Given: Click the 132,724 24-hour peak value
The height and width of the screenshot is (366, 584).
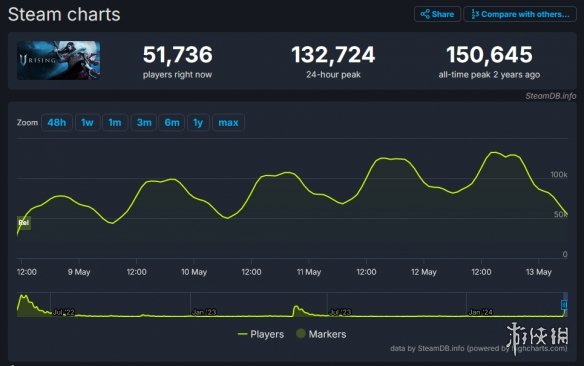Looking at the screenshot, I should [333, 55].
